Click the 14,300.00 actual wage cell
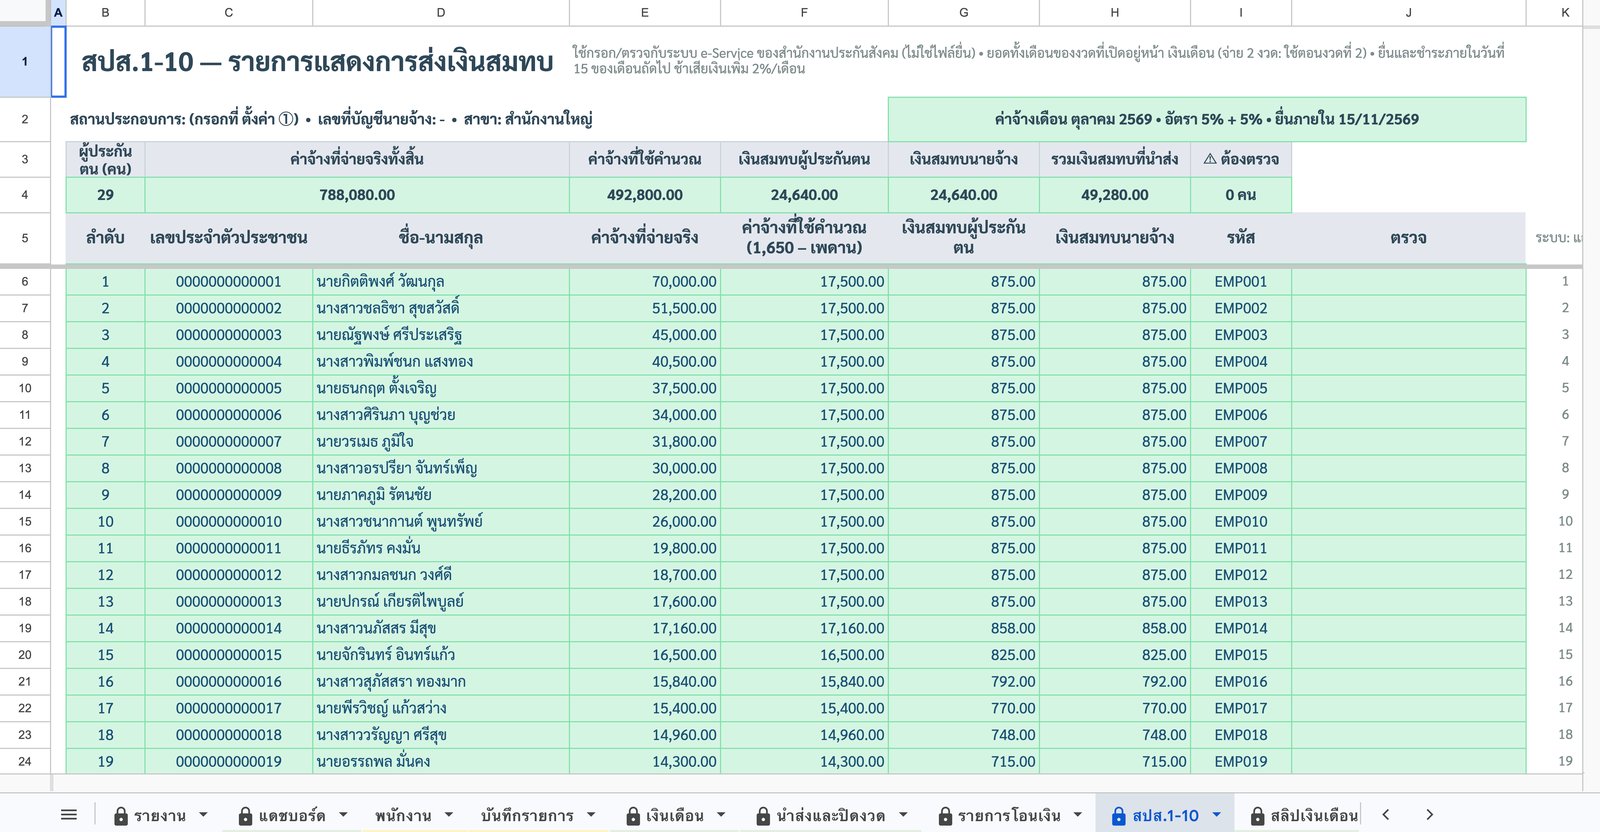This screenshot has width=1600, height=832. click(x=645, y=761)
